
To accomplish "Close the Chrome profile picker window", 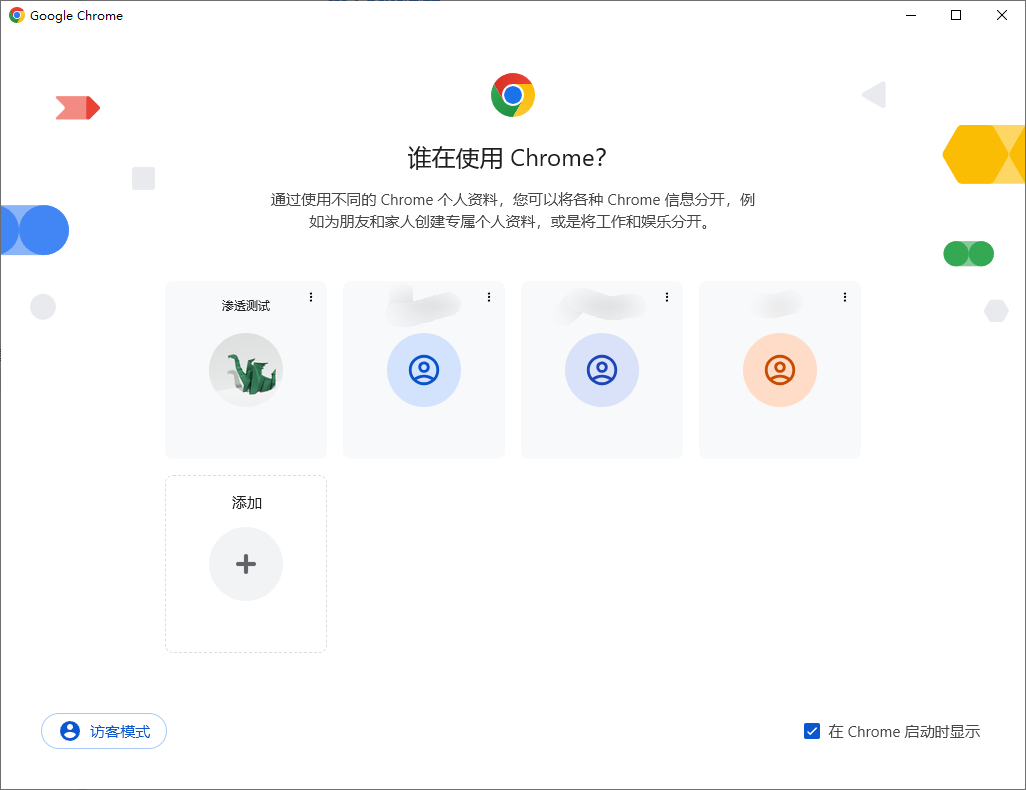I will (1002, 15).
